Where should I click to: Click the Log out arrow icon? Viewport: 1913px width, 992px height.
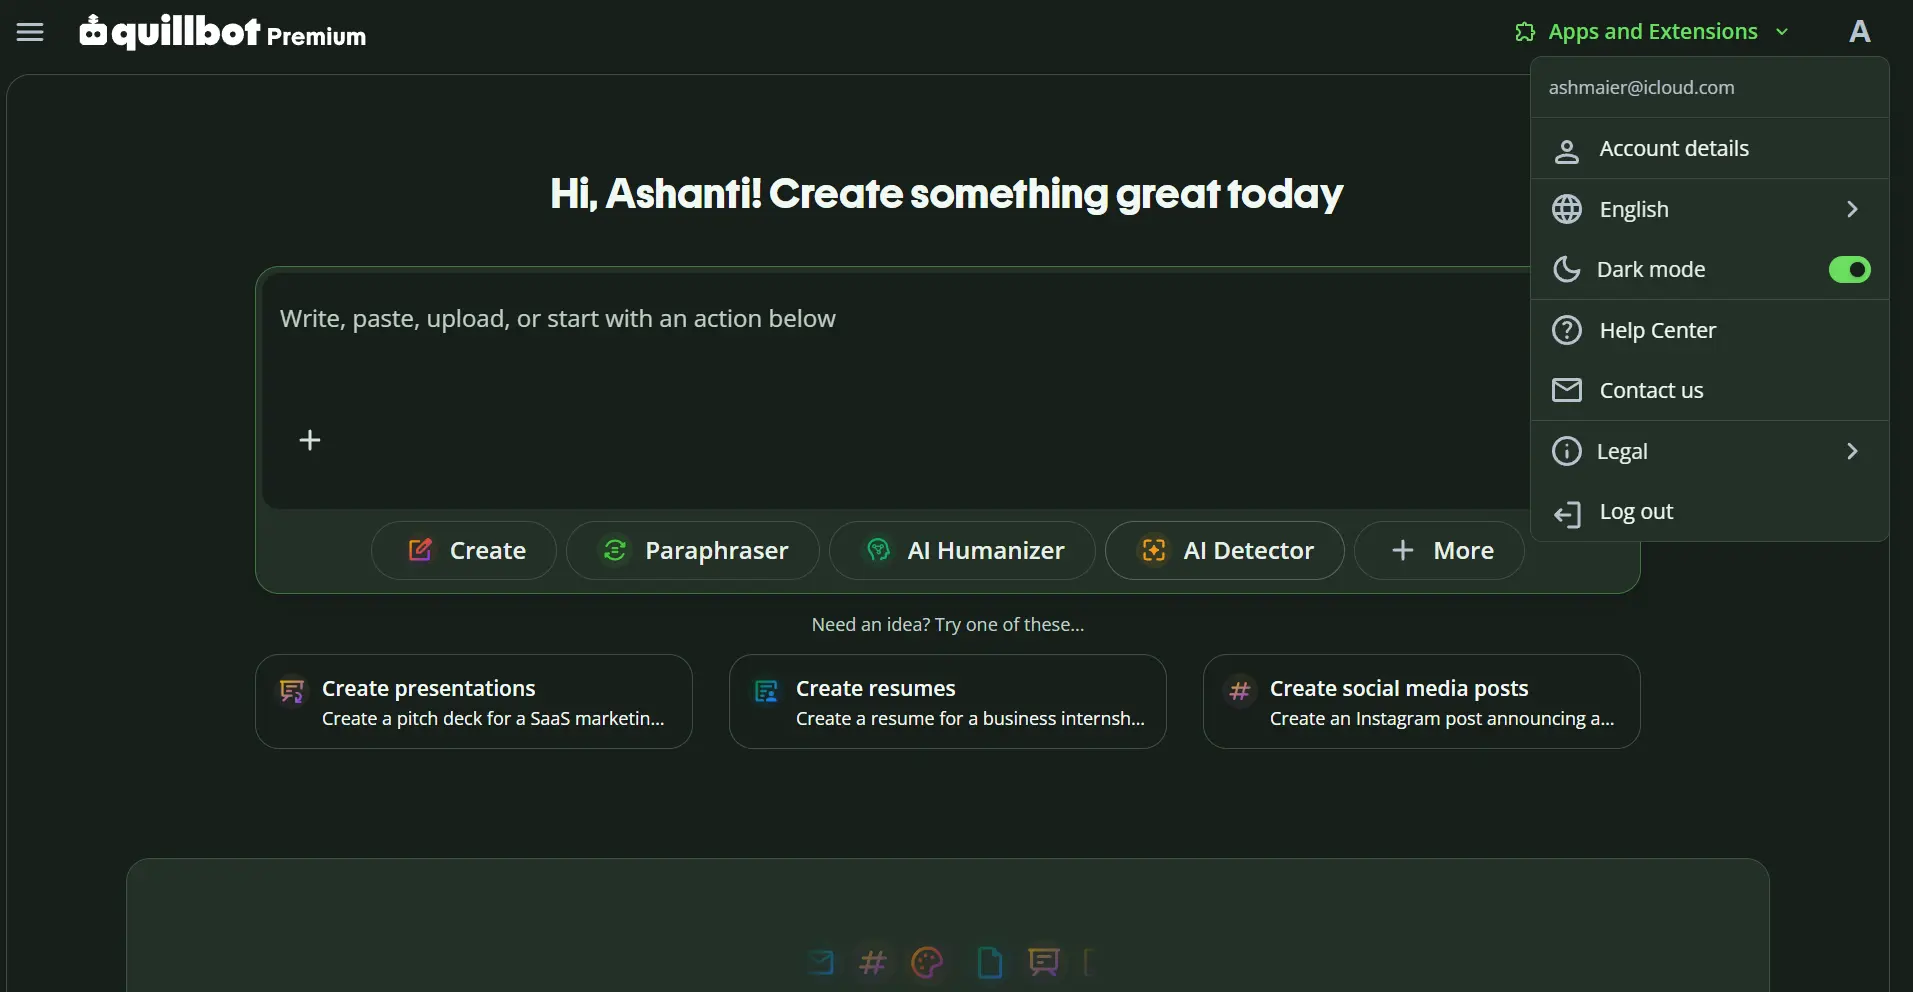tap(1567, 514)
